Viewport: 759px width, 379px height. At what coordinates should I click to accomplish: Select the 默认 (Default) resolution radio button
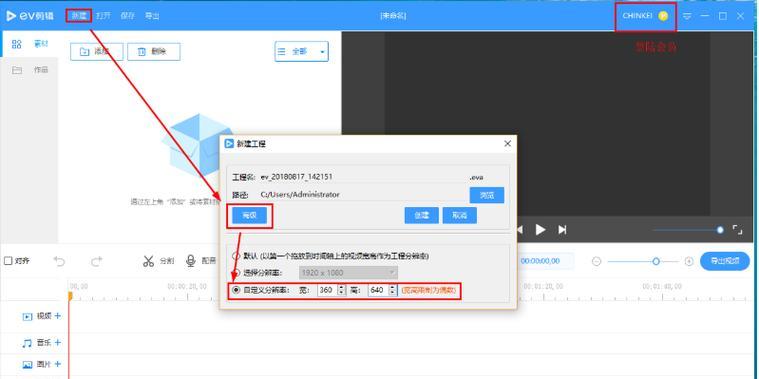236,256
